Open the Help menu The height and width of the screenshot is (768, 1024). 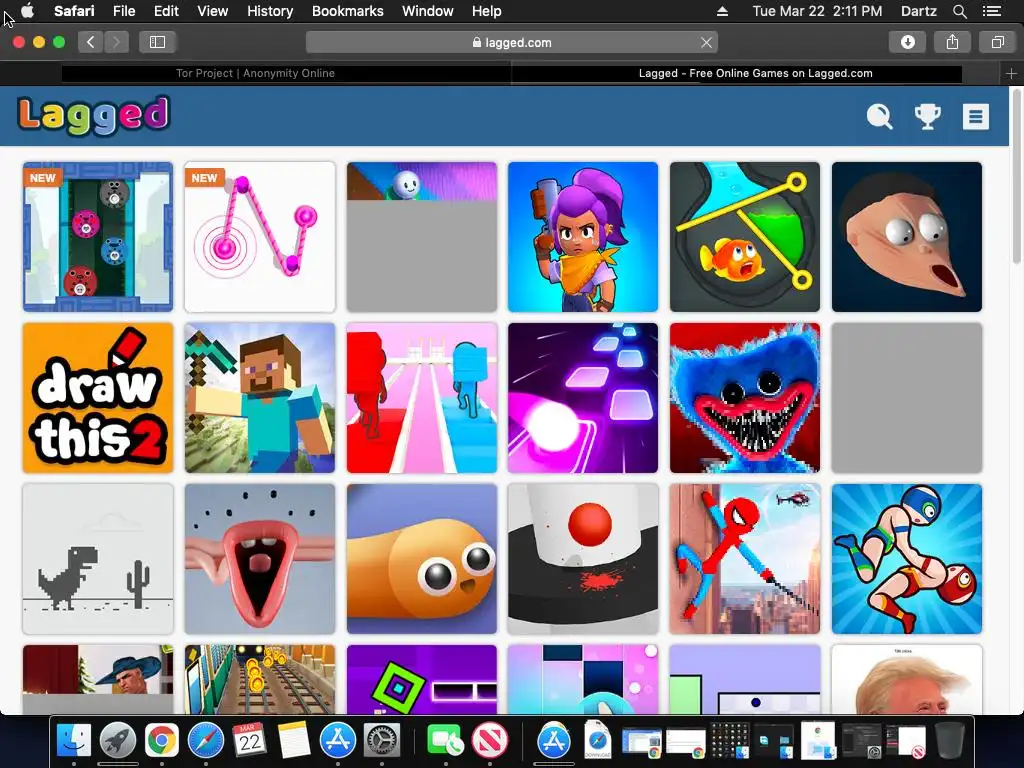point(487,11)
